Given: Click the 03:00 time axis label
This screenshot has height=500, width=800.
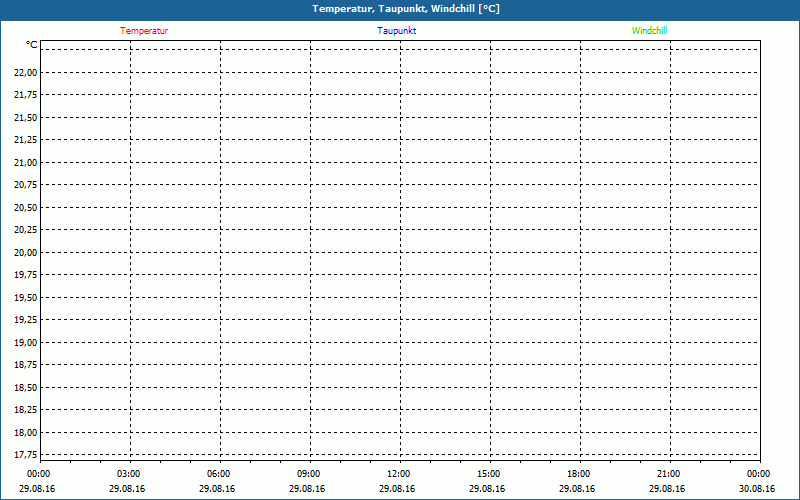Looking at the screenshot, I should tap(128, 474).
